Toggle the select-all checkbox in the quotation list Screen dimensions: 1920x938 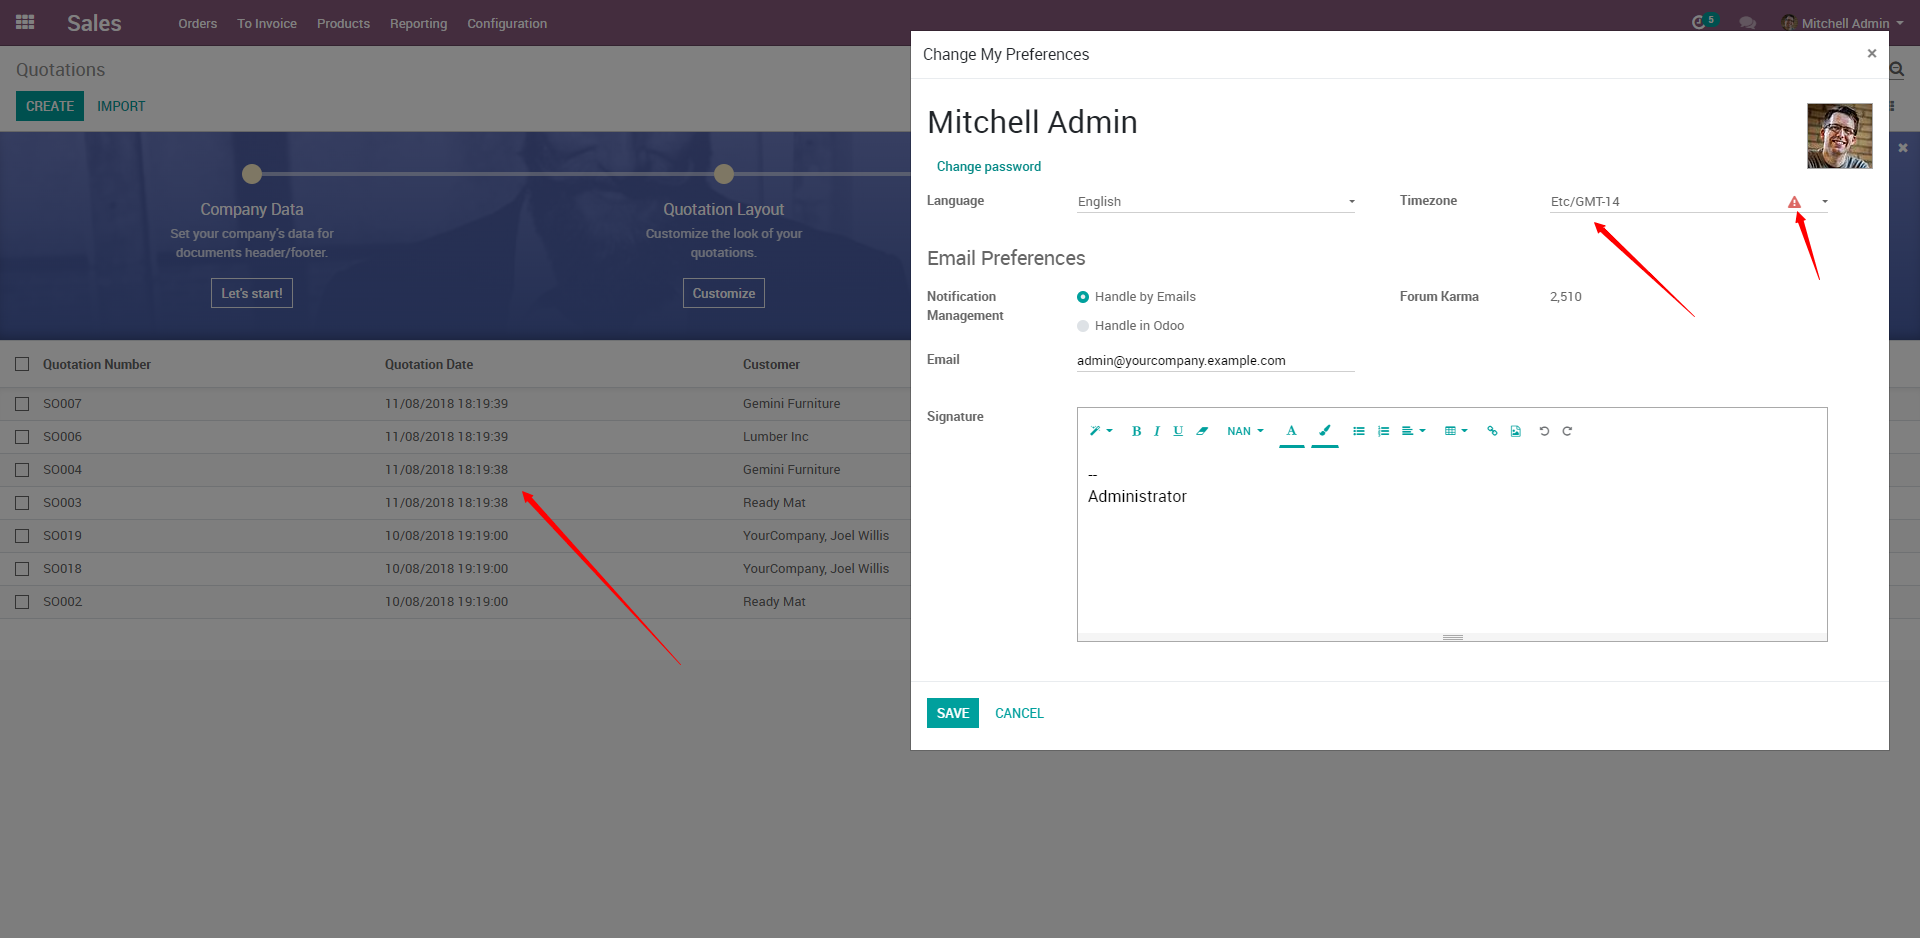point(22,364)
